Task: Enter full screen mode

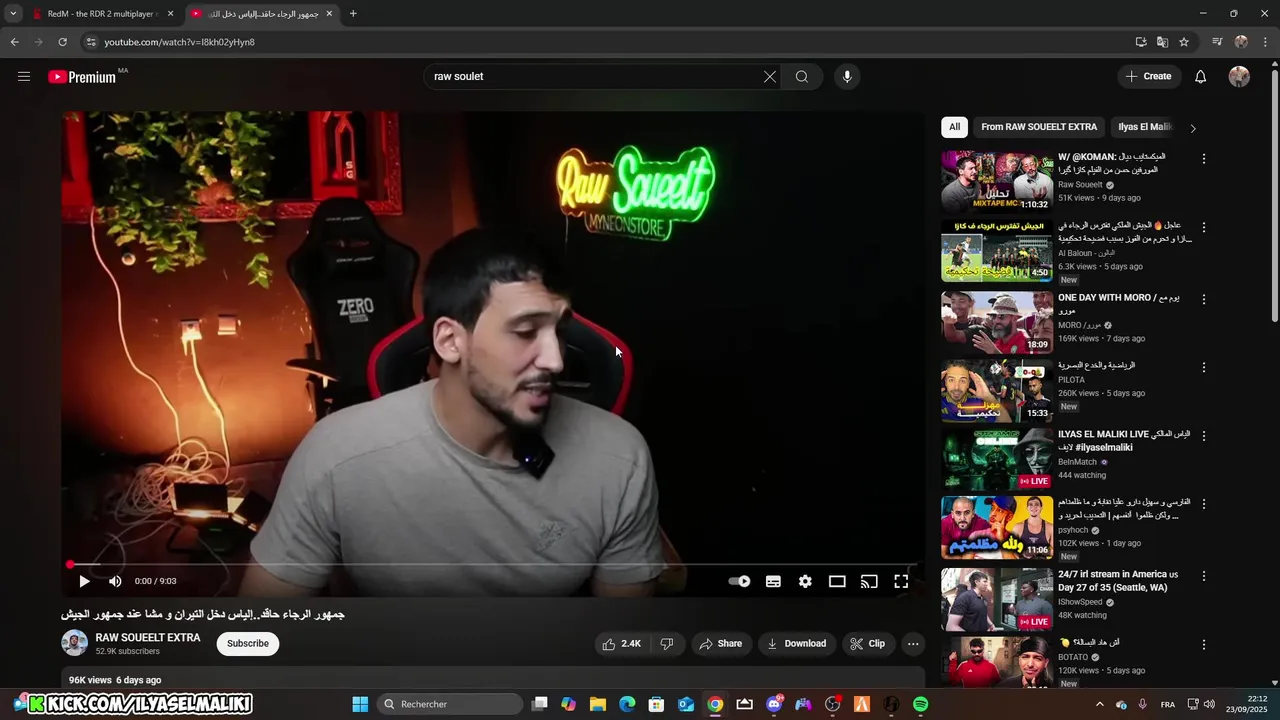Action: point(901,581)
